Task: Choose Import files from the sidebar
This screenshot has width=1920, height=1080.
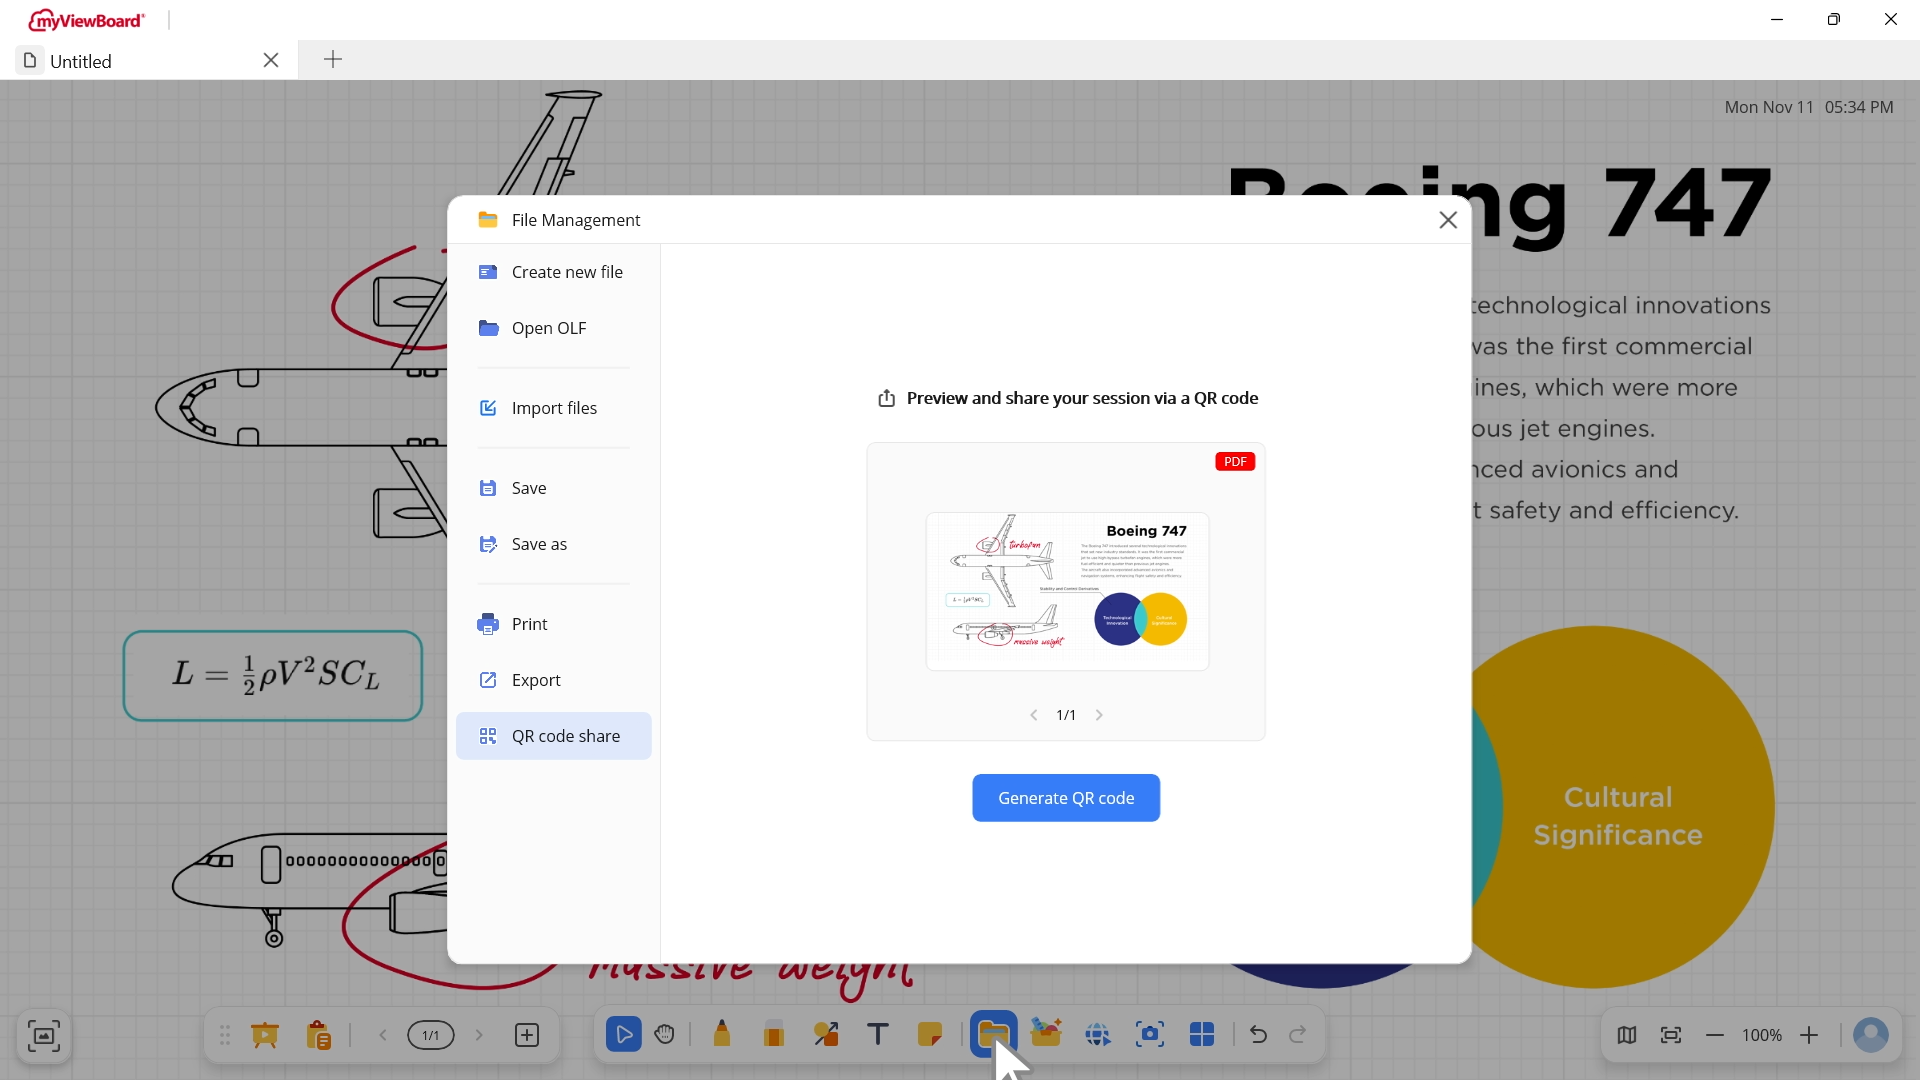Action: coord(553,408)
